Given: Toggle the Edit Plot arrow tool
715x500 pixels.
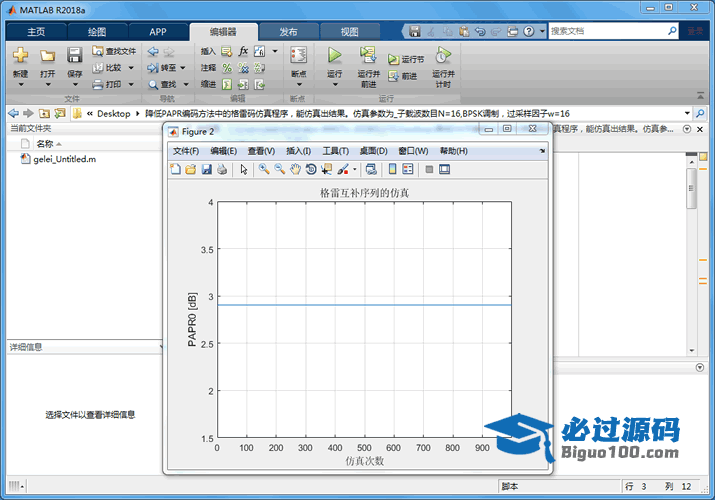Looking at the screenshot, I should point(244,169).
